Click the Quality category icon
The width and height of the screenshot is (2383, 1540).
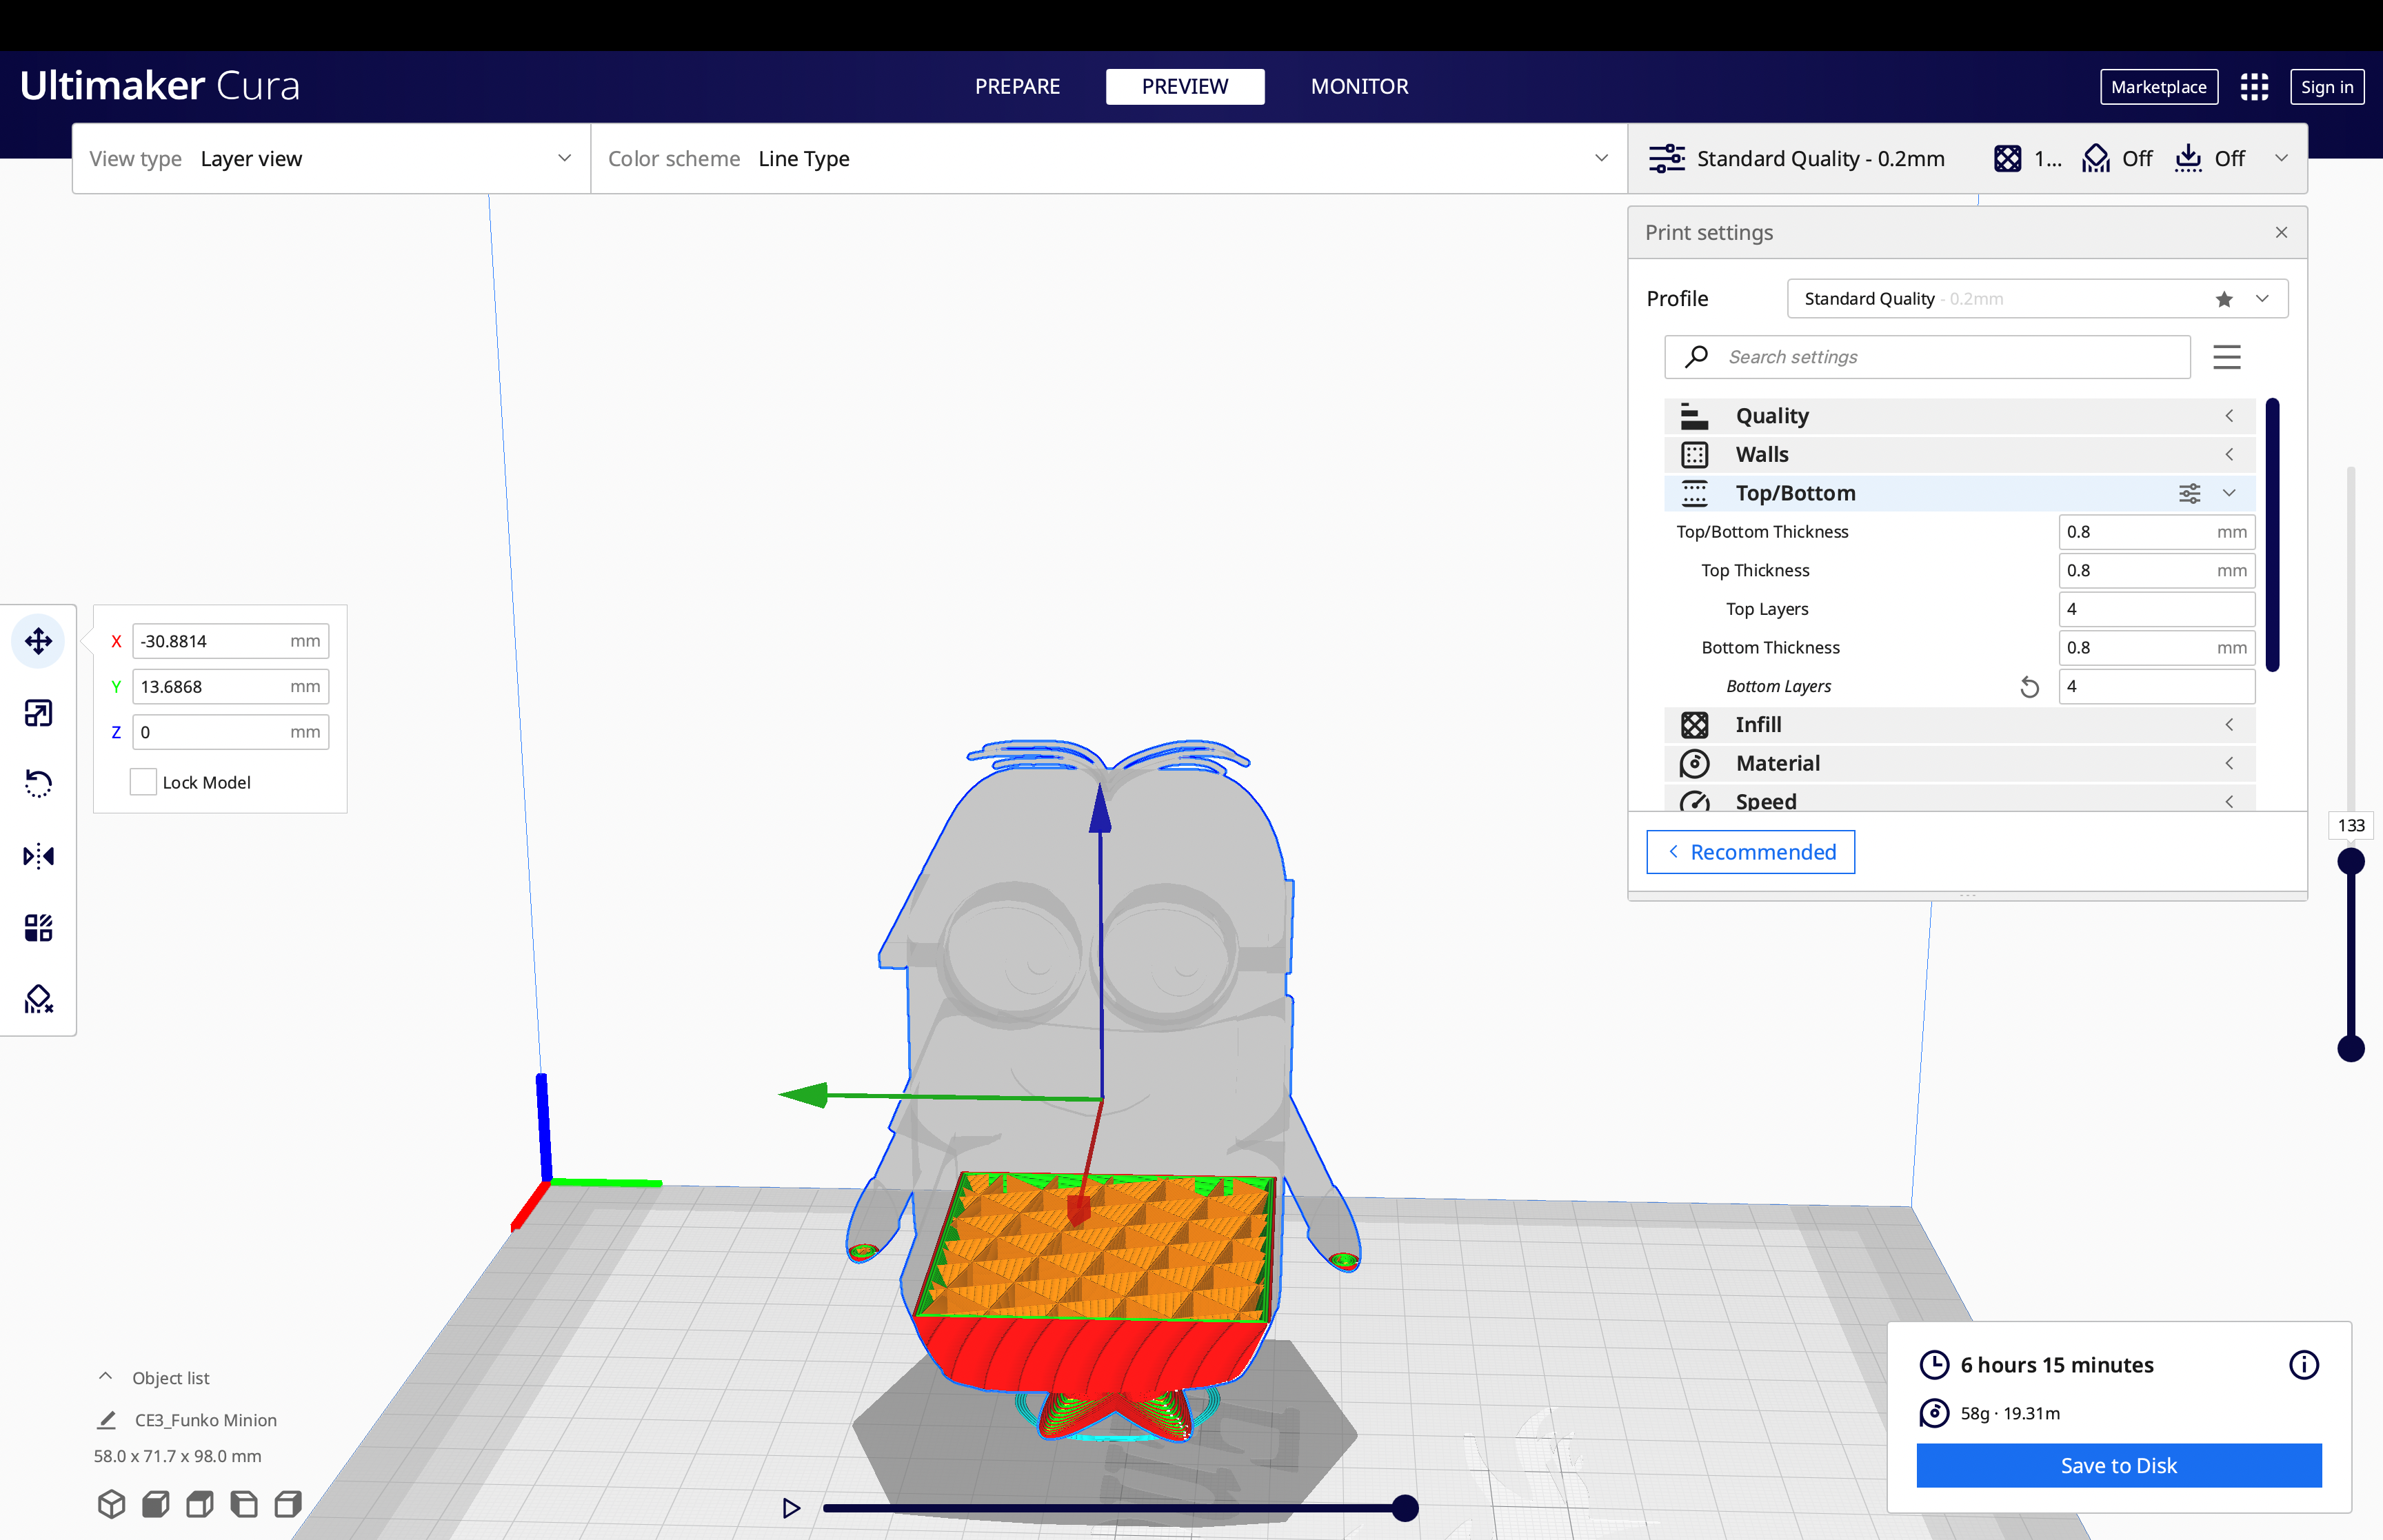[x=1694, y=416]
